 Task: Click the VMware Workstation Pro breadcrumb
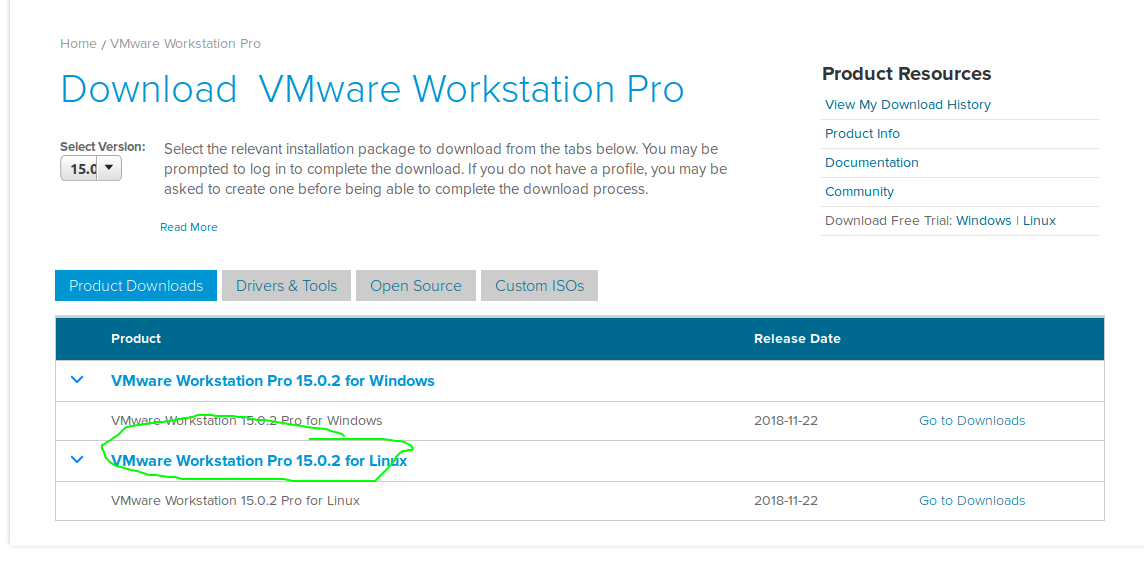(x=185, y=44)
